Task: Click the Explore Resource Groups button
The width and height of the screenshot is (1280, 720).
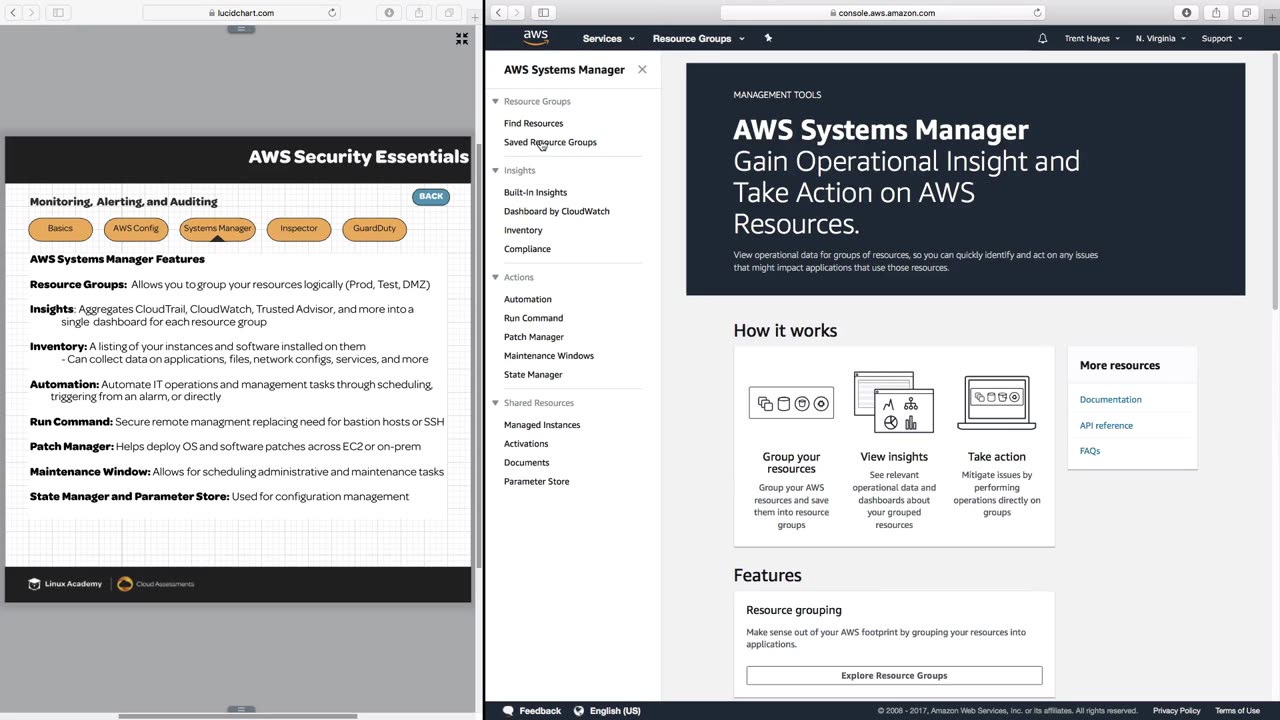Action: 894,675
